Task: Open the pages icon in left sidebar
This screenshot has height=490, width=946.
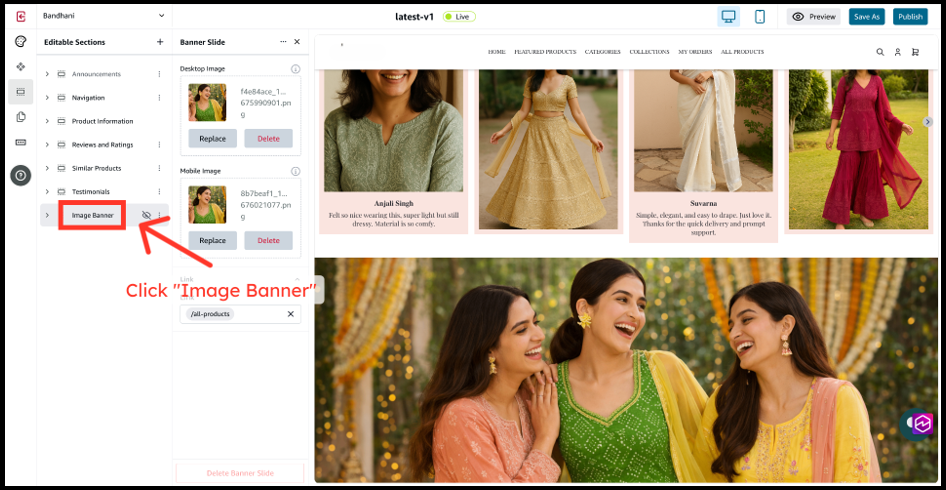Action: tap(20, 117)
